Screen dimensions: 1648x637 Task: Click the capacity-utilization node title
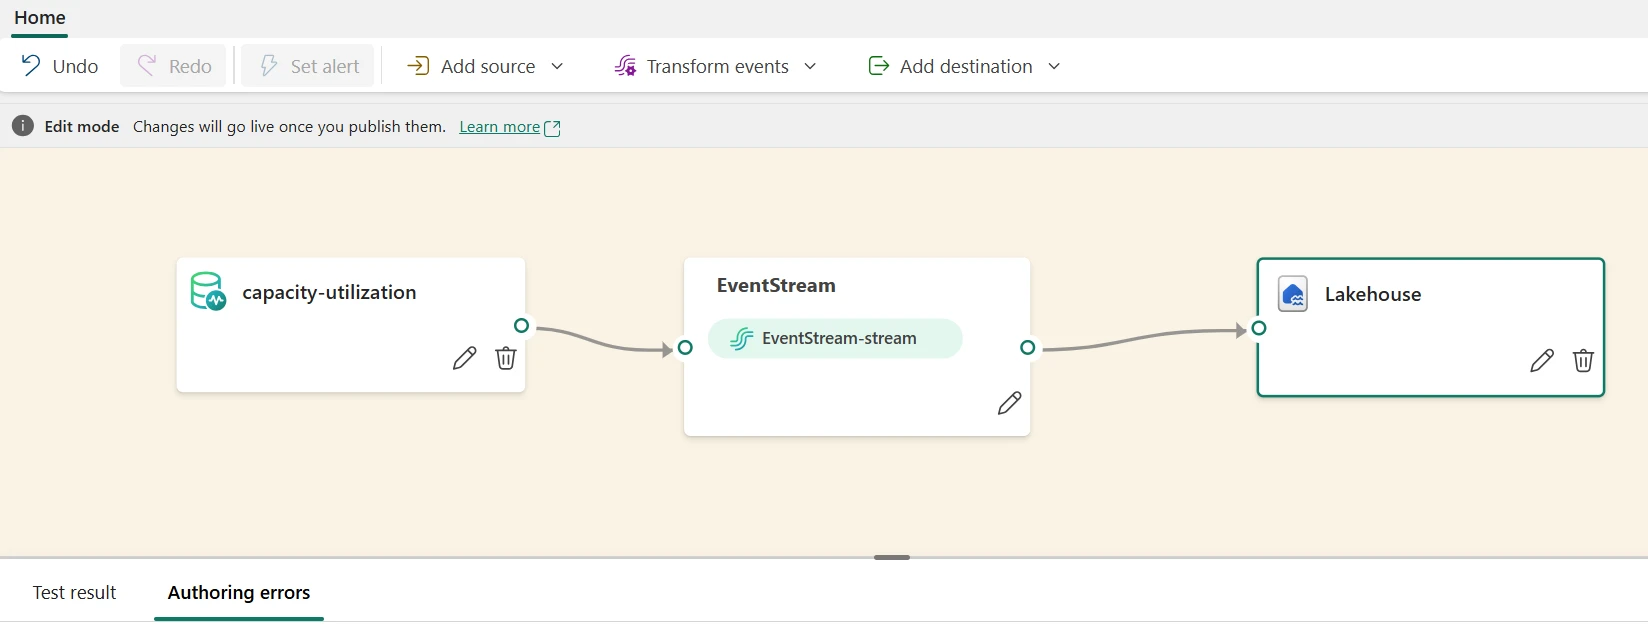[329, 292]
